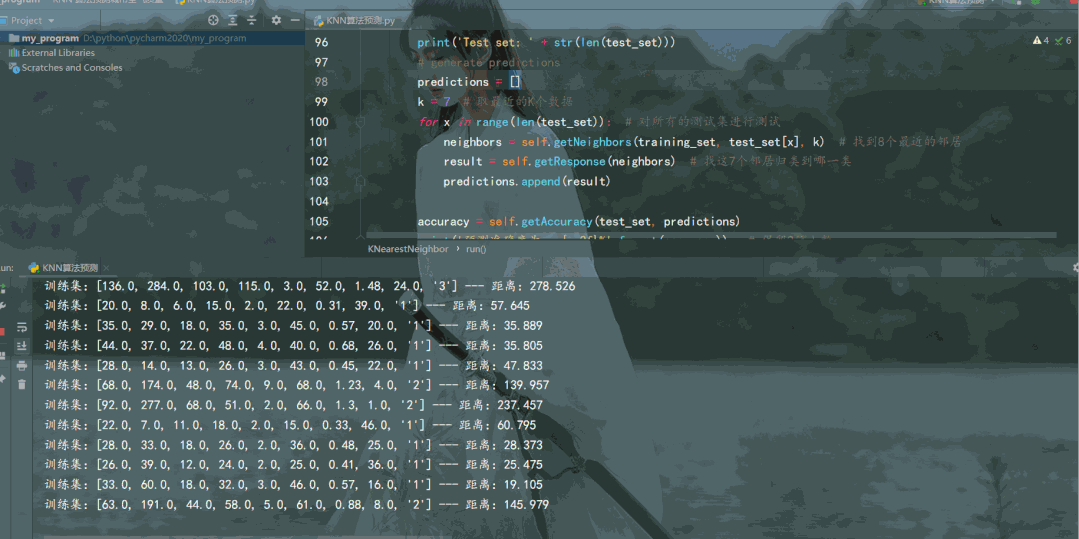Click output row with distance 278.526
1079x539 pixels.
310,286
